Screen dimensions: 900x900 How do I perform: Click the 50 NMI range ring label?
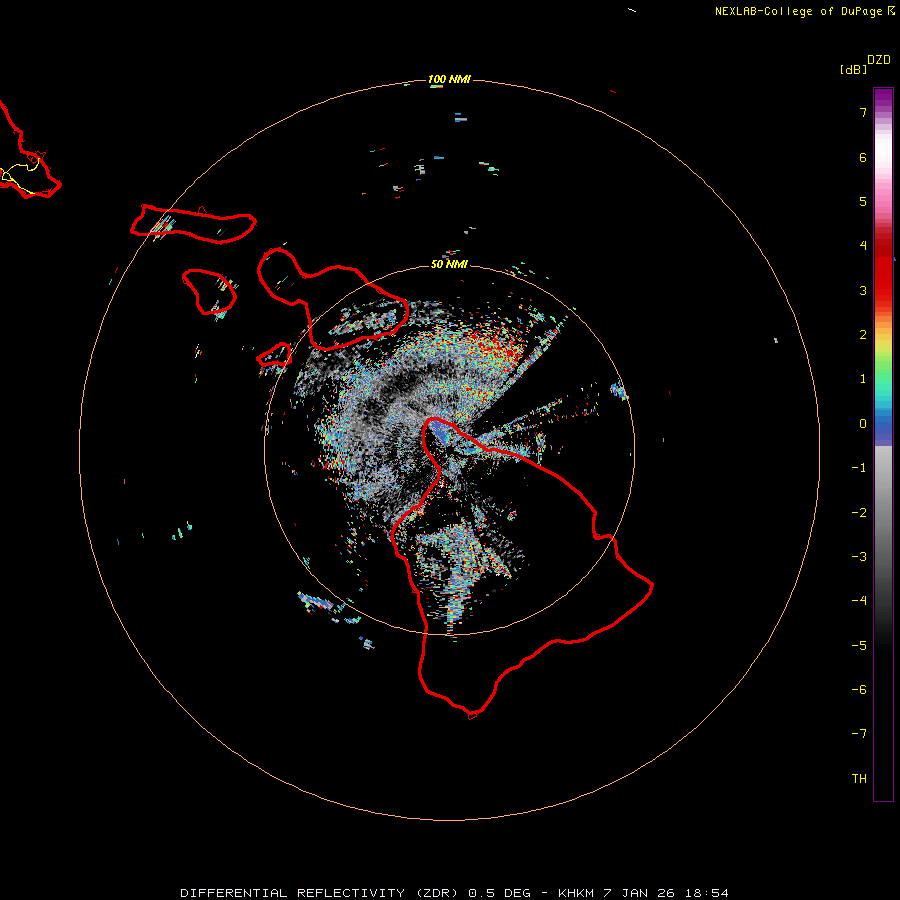tap(449, 264)
